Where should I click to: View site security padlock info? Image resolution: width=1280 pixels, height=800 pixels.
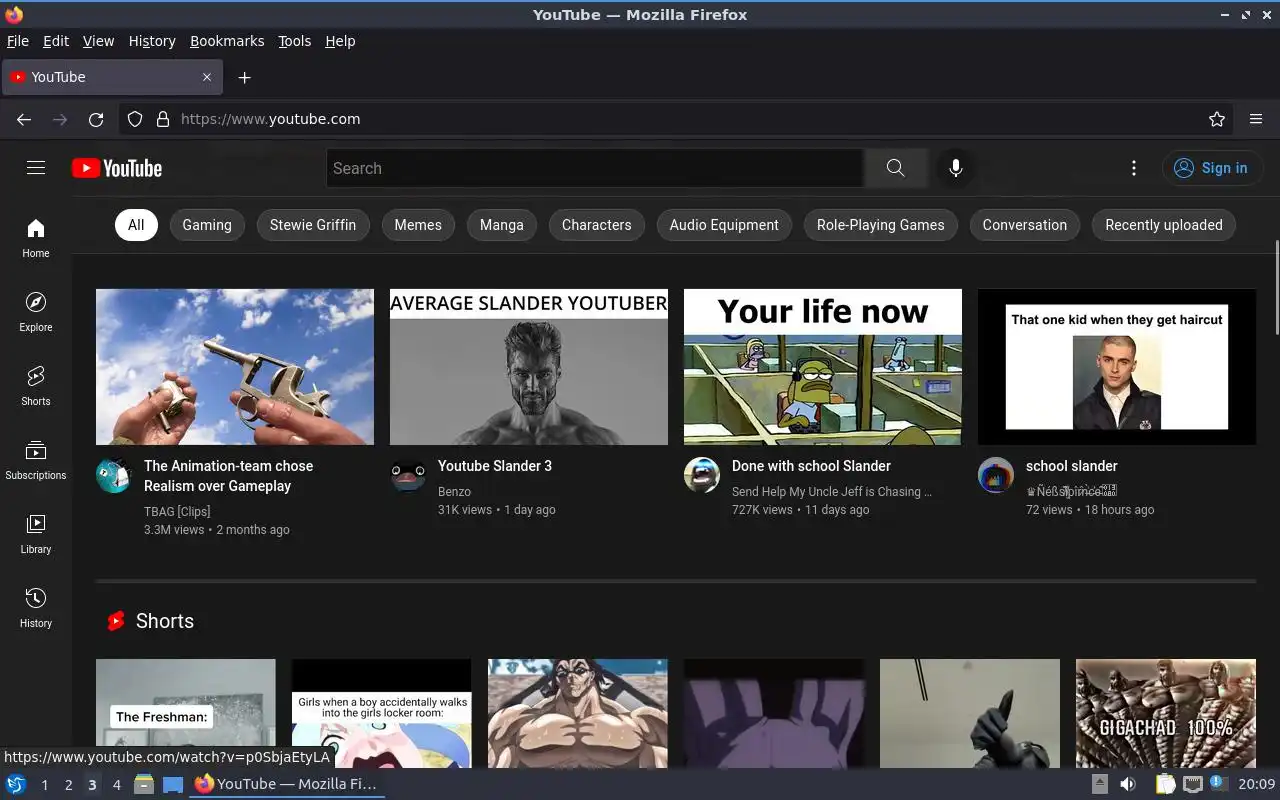pos(163,119)
